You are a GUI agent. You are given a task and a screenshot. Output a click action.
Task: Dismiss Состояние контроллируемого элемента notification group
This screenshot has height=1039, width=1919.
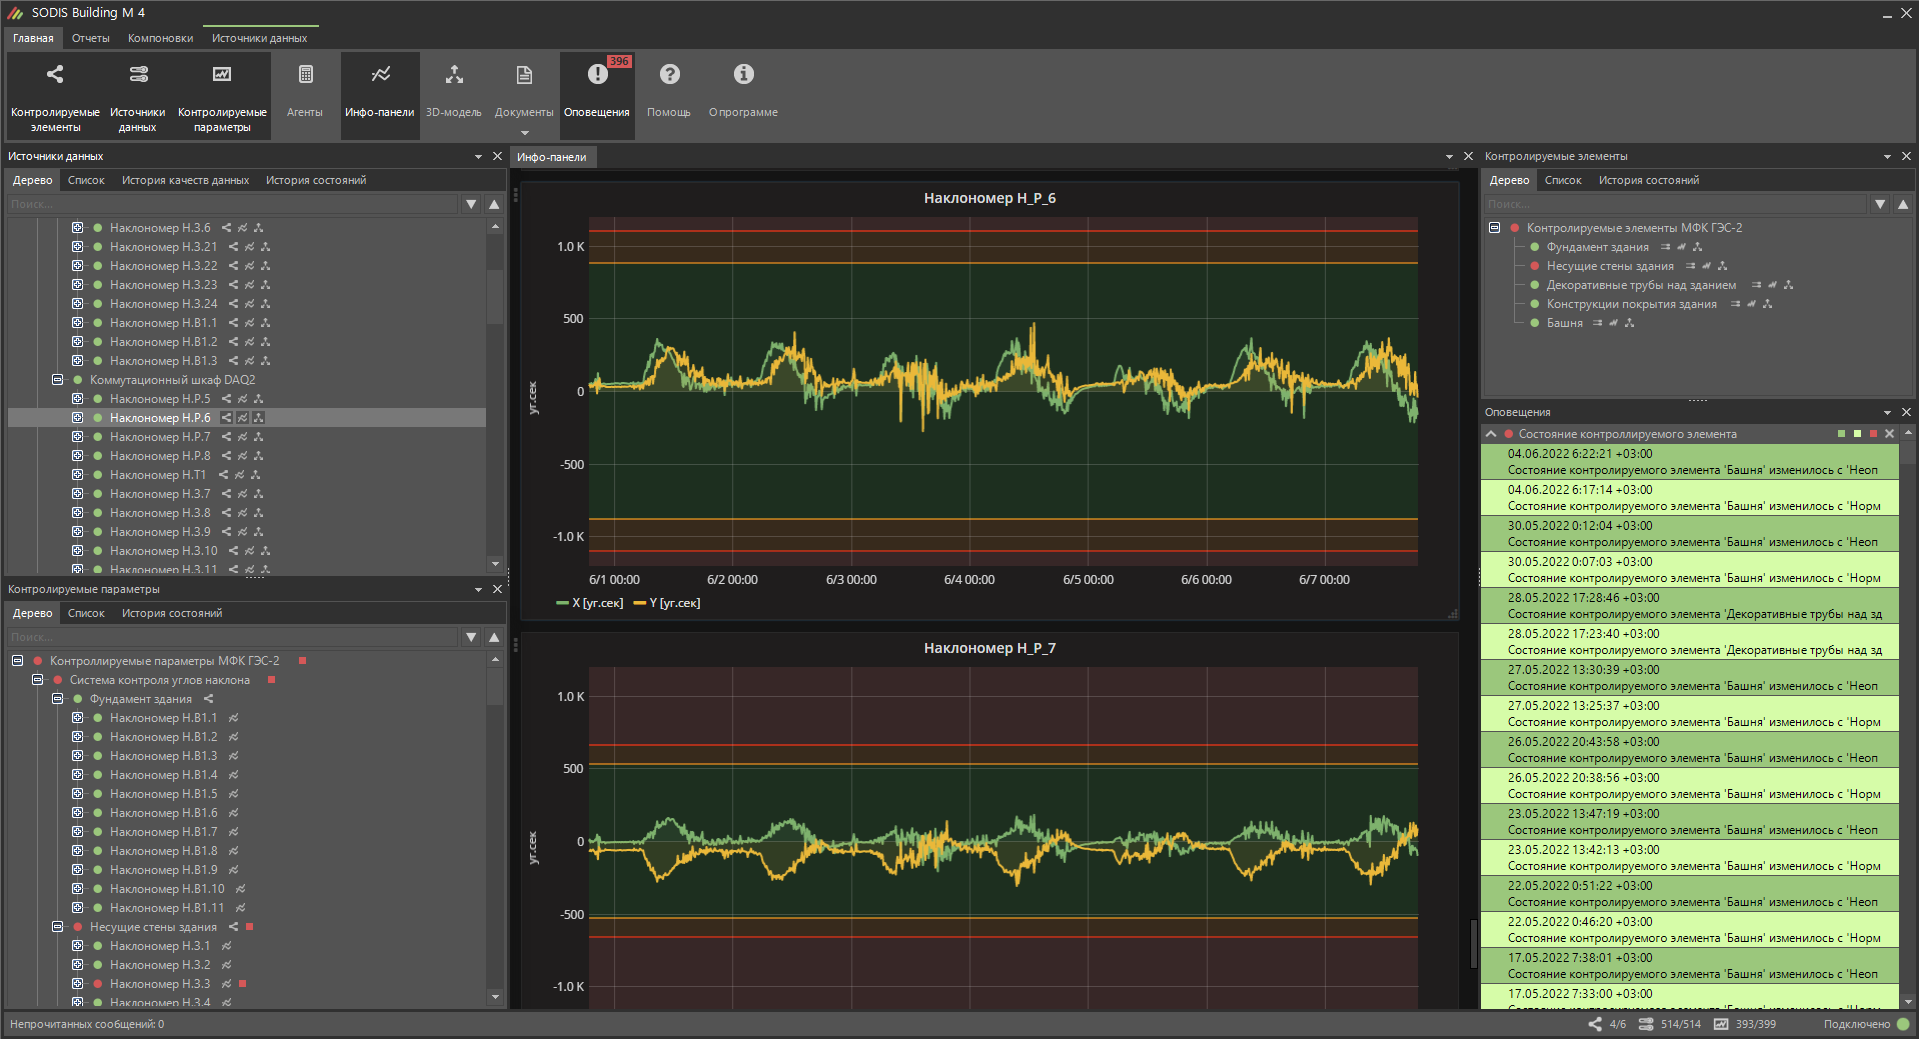point(1889,434)
